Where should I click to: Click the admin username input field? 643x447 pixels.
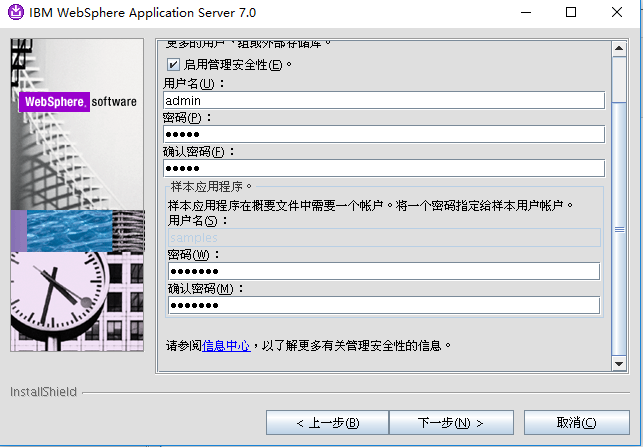(x=384, y=100)
